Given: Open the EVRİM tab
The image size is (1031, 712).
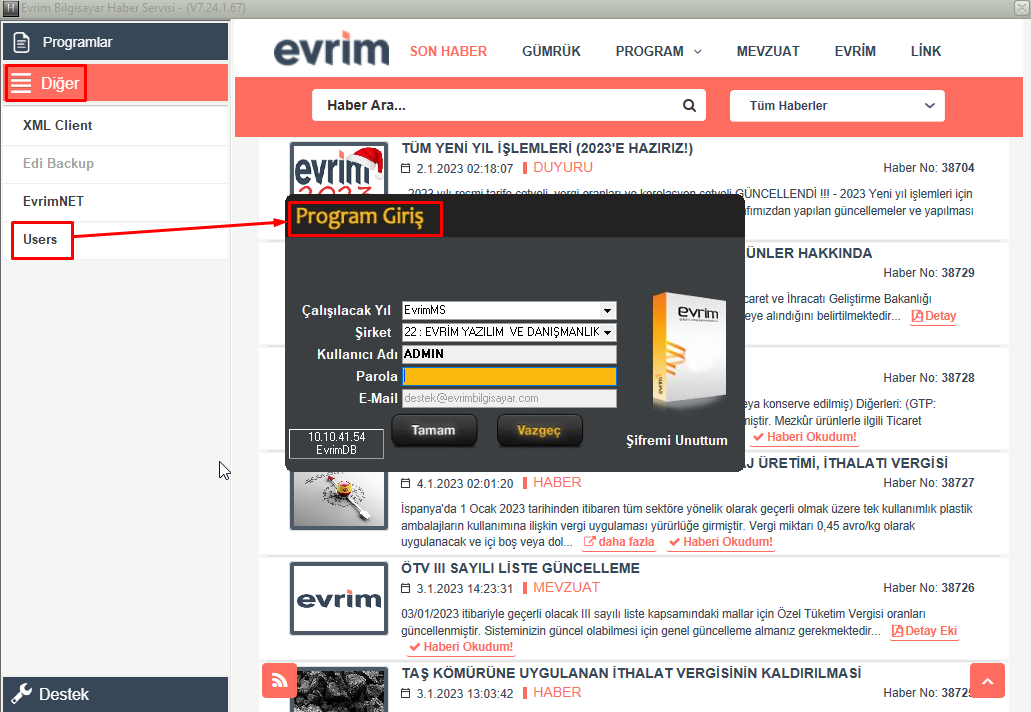Looking at the screenshot, I should 855,51.
